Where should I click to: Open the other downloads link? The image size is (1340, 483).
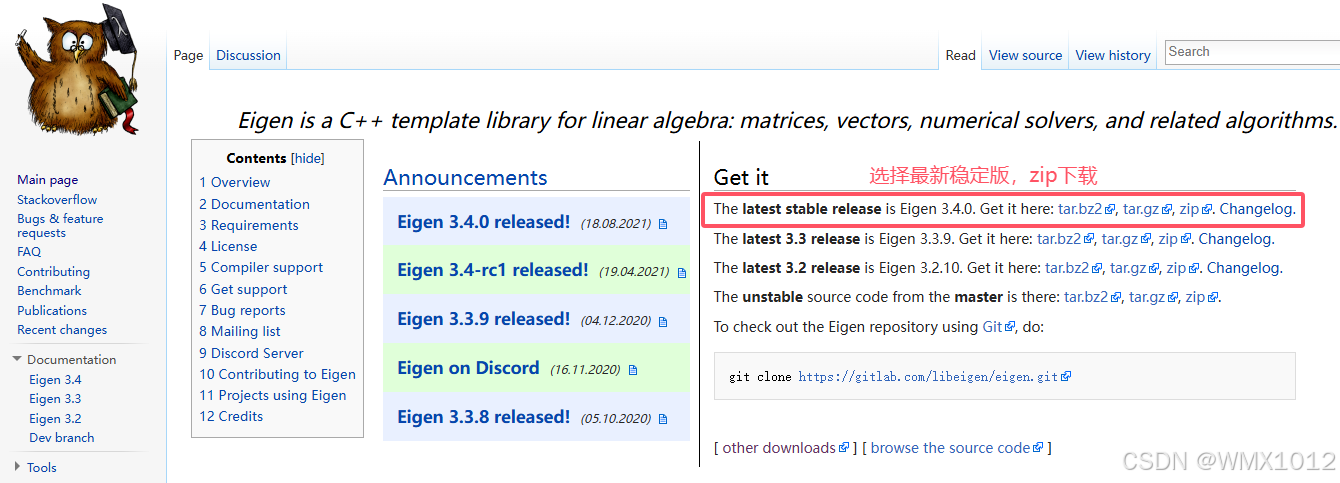786,448
